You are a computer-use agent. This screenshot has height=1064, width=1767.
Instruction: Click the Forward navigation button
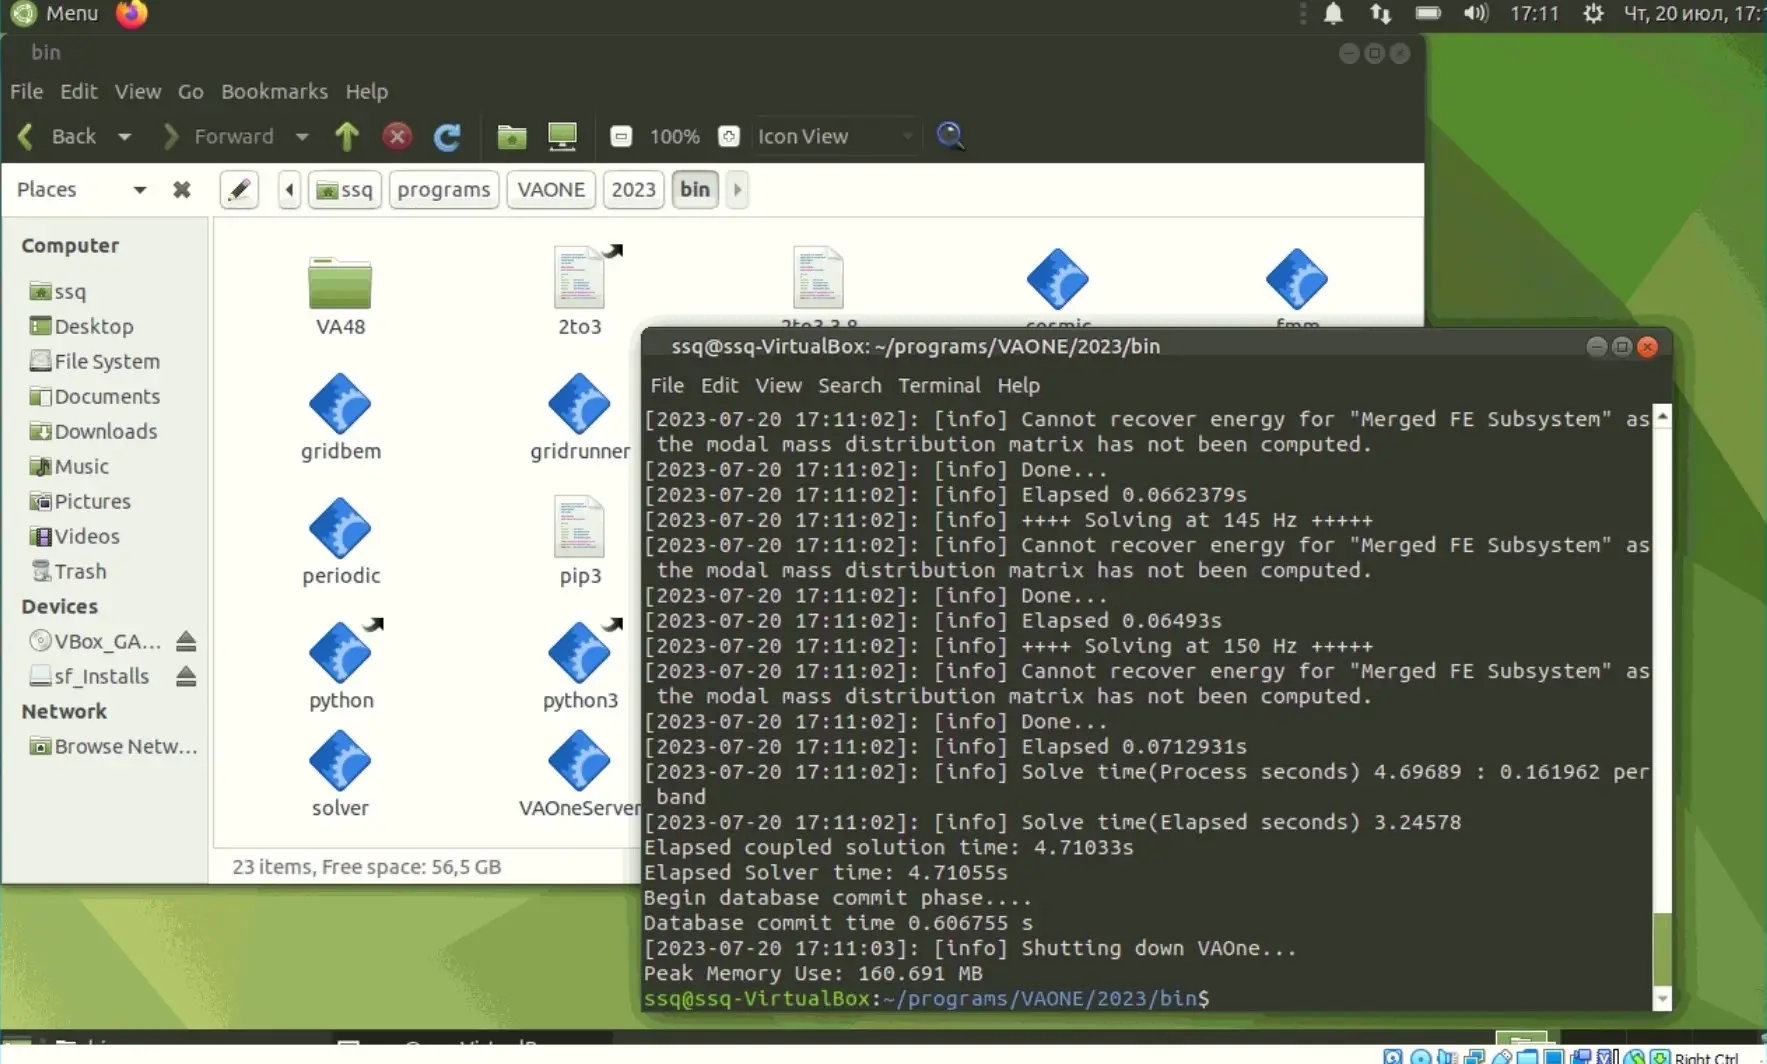[x=219, y=136]
